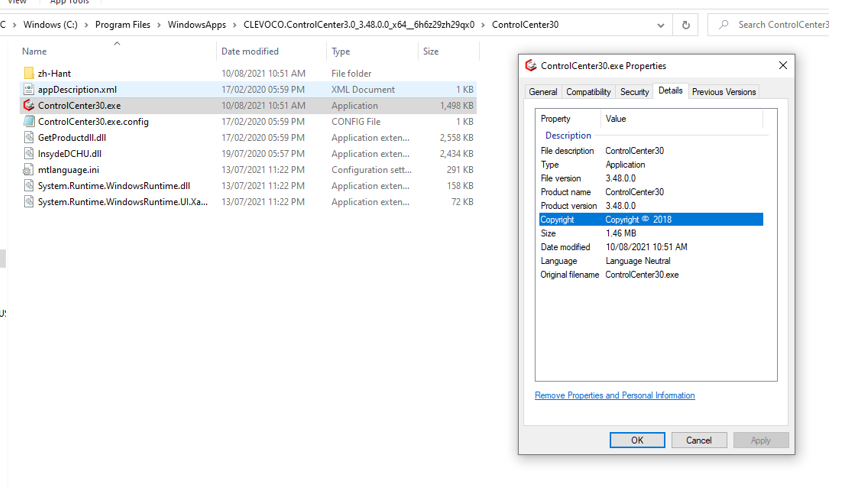Click the mtlanguage.ini settings file icon
The height and width of the screenshot is (488, 855).
(x=28, y=170)
